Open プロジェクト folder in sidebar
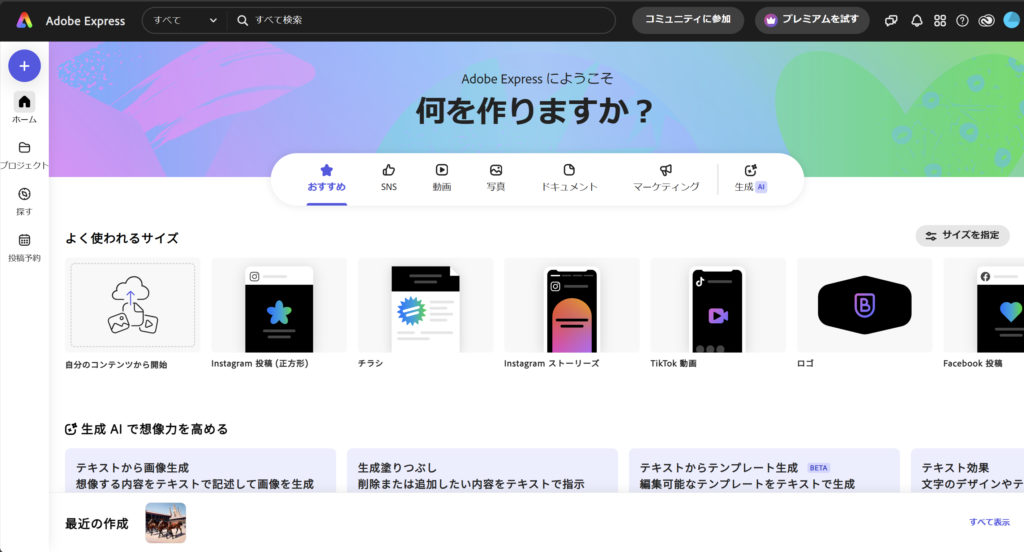The width and height of the screenshot is (1024, 552). (24, 148)
